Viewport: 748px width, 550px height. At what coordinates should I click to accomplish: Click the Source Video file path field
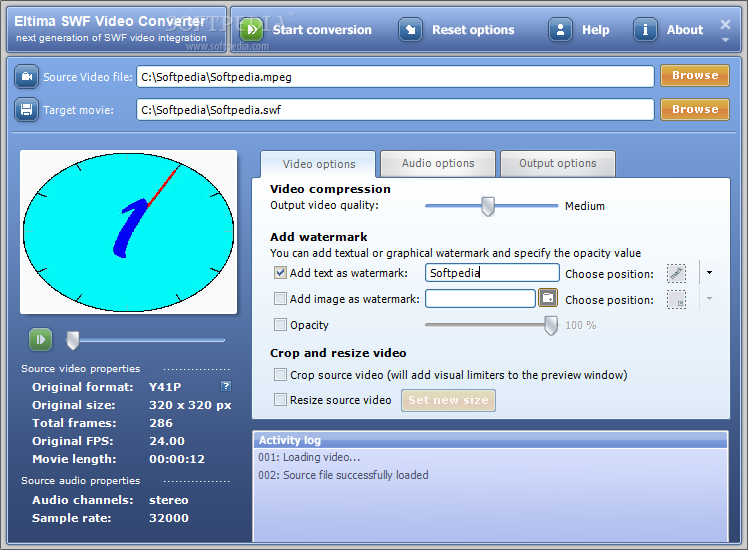[395, 77]
